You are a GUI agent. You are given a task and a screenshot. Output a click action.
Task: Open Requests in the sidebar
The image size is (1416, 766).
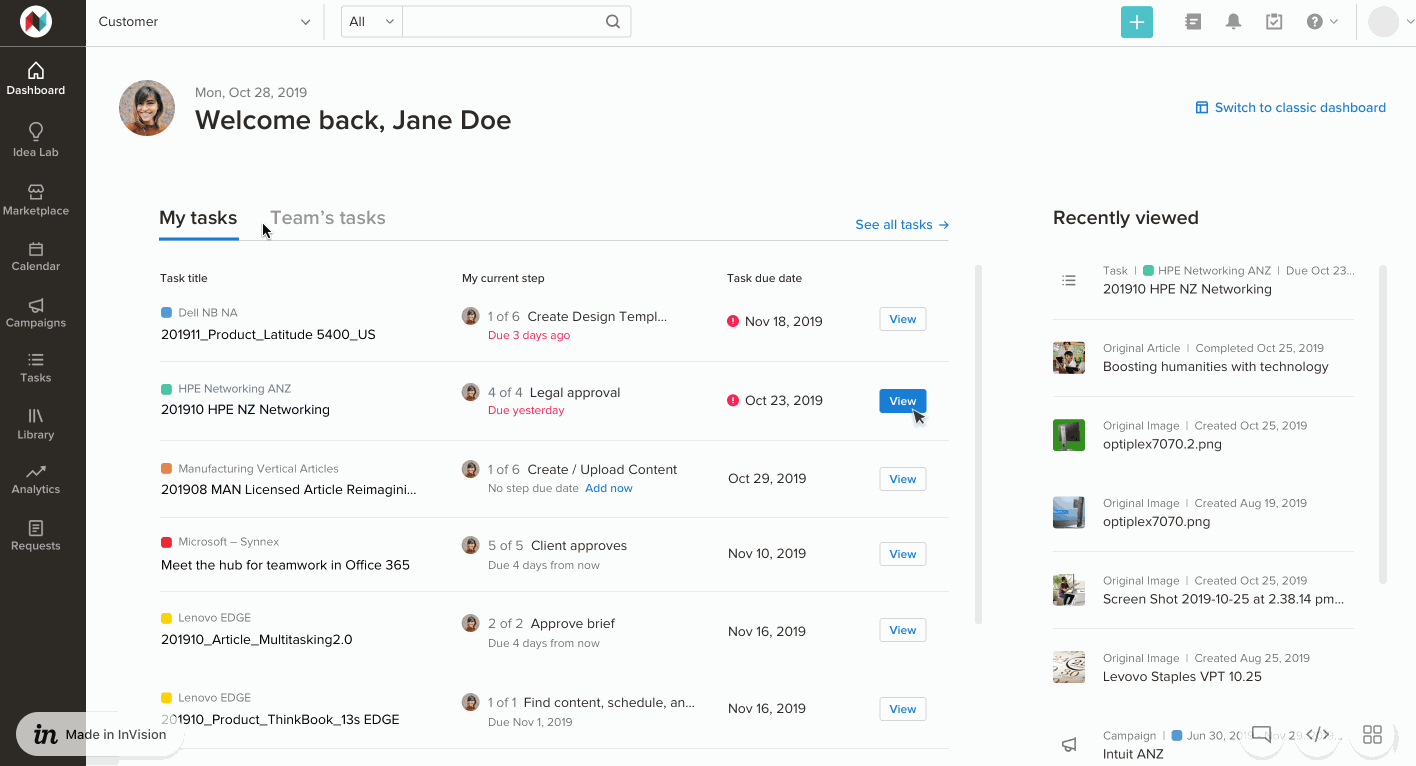click(36, 535)
